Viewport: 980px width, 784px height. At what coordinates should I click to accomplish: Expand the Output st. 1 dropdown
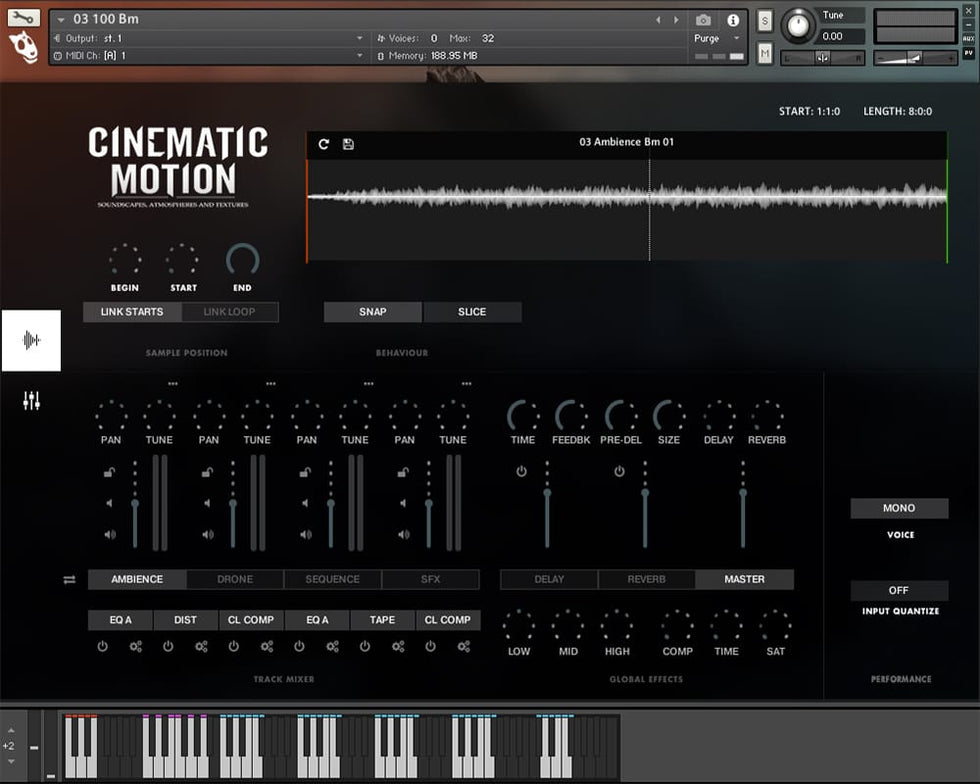click(x=360, y=38)
